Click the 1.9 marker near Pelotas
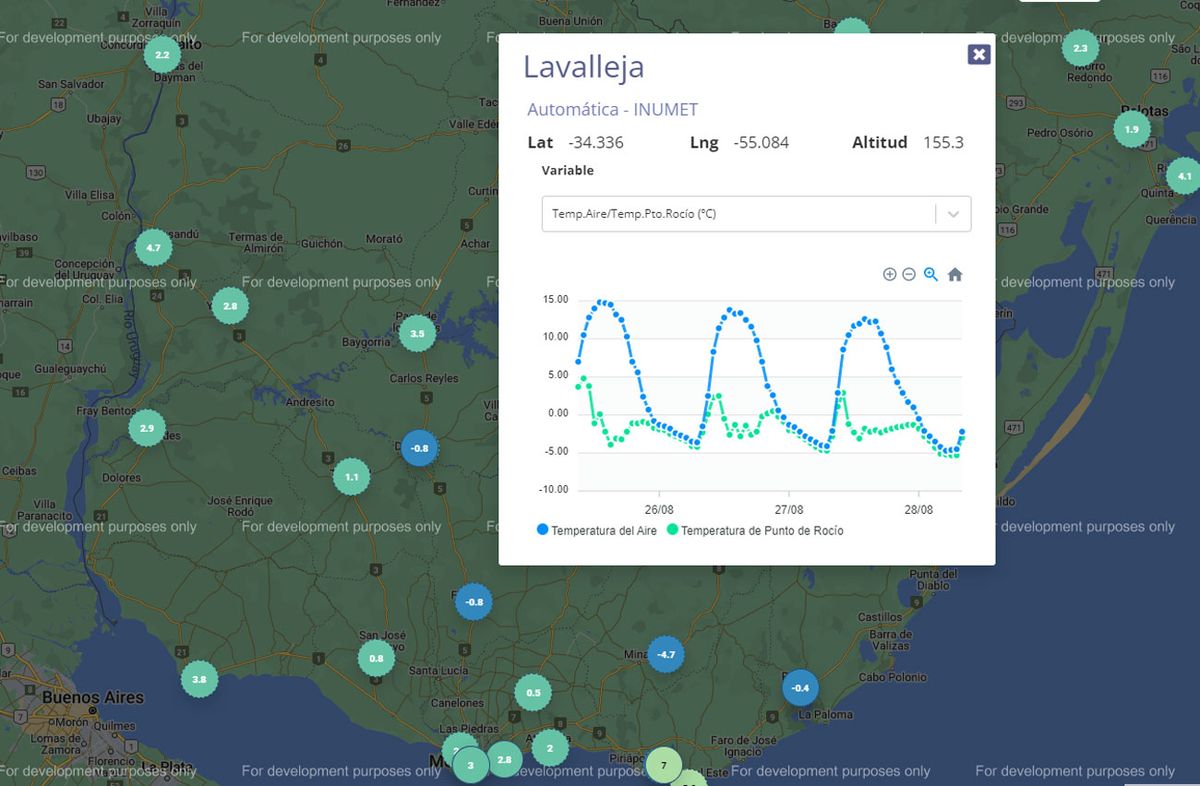 [1131, 130]
